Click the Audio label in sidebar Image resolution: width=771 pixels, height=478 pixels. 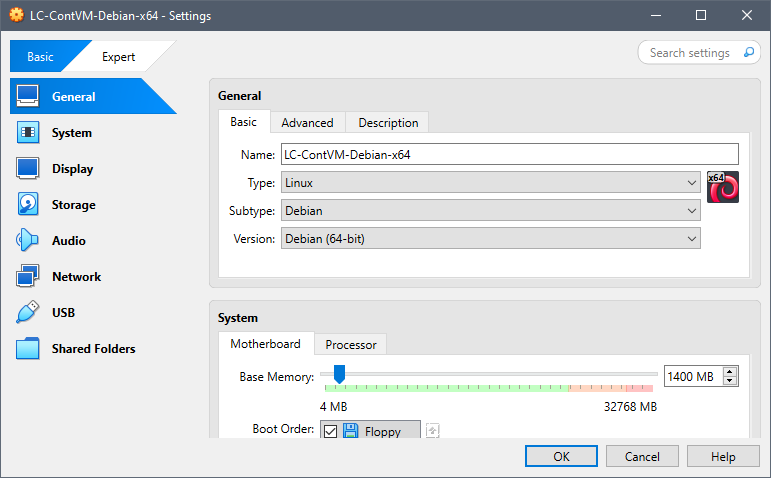69,240
